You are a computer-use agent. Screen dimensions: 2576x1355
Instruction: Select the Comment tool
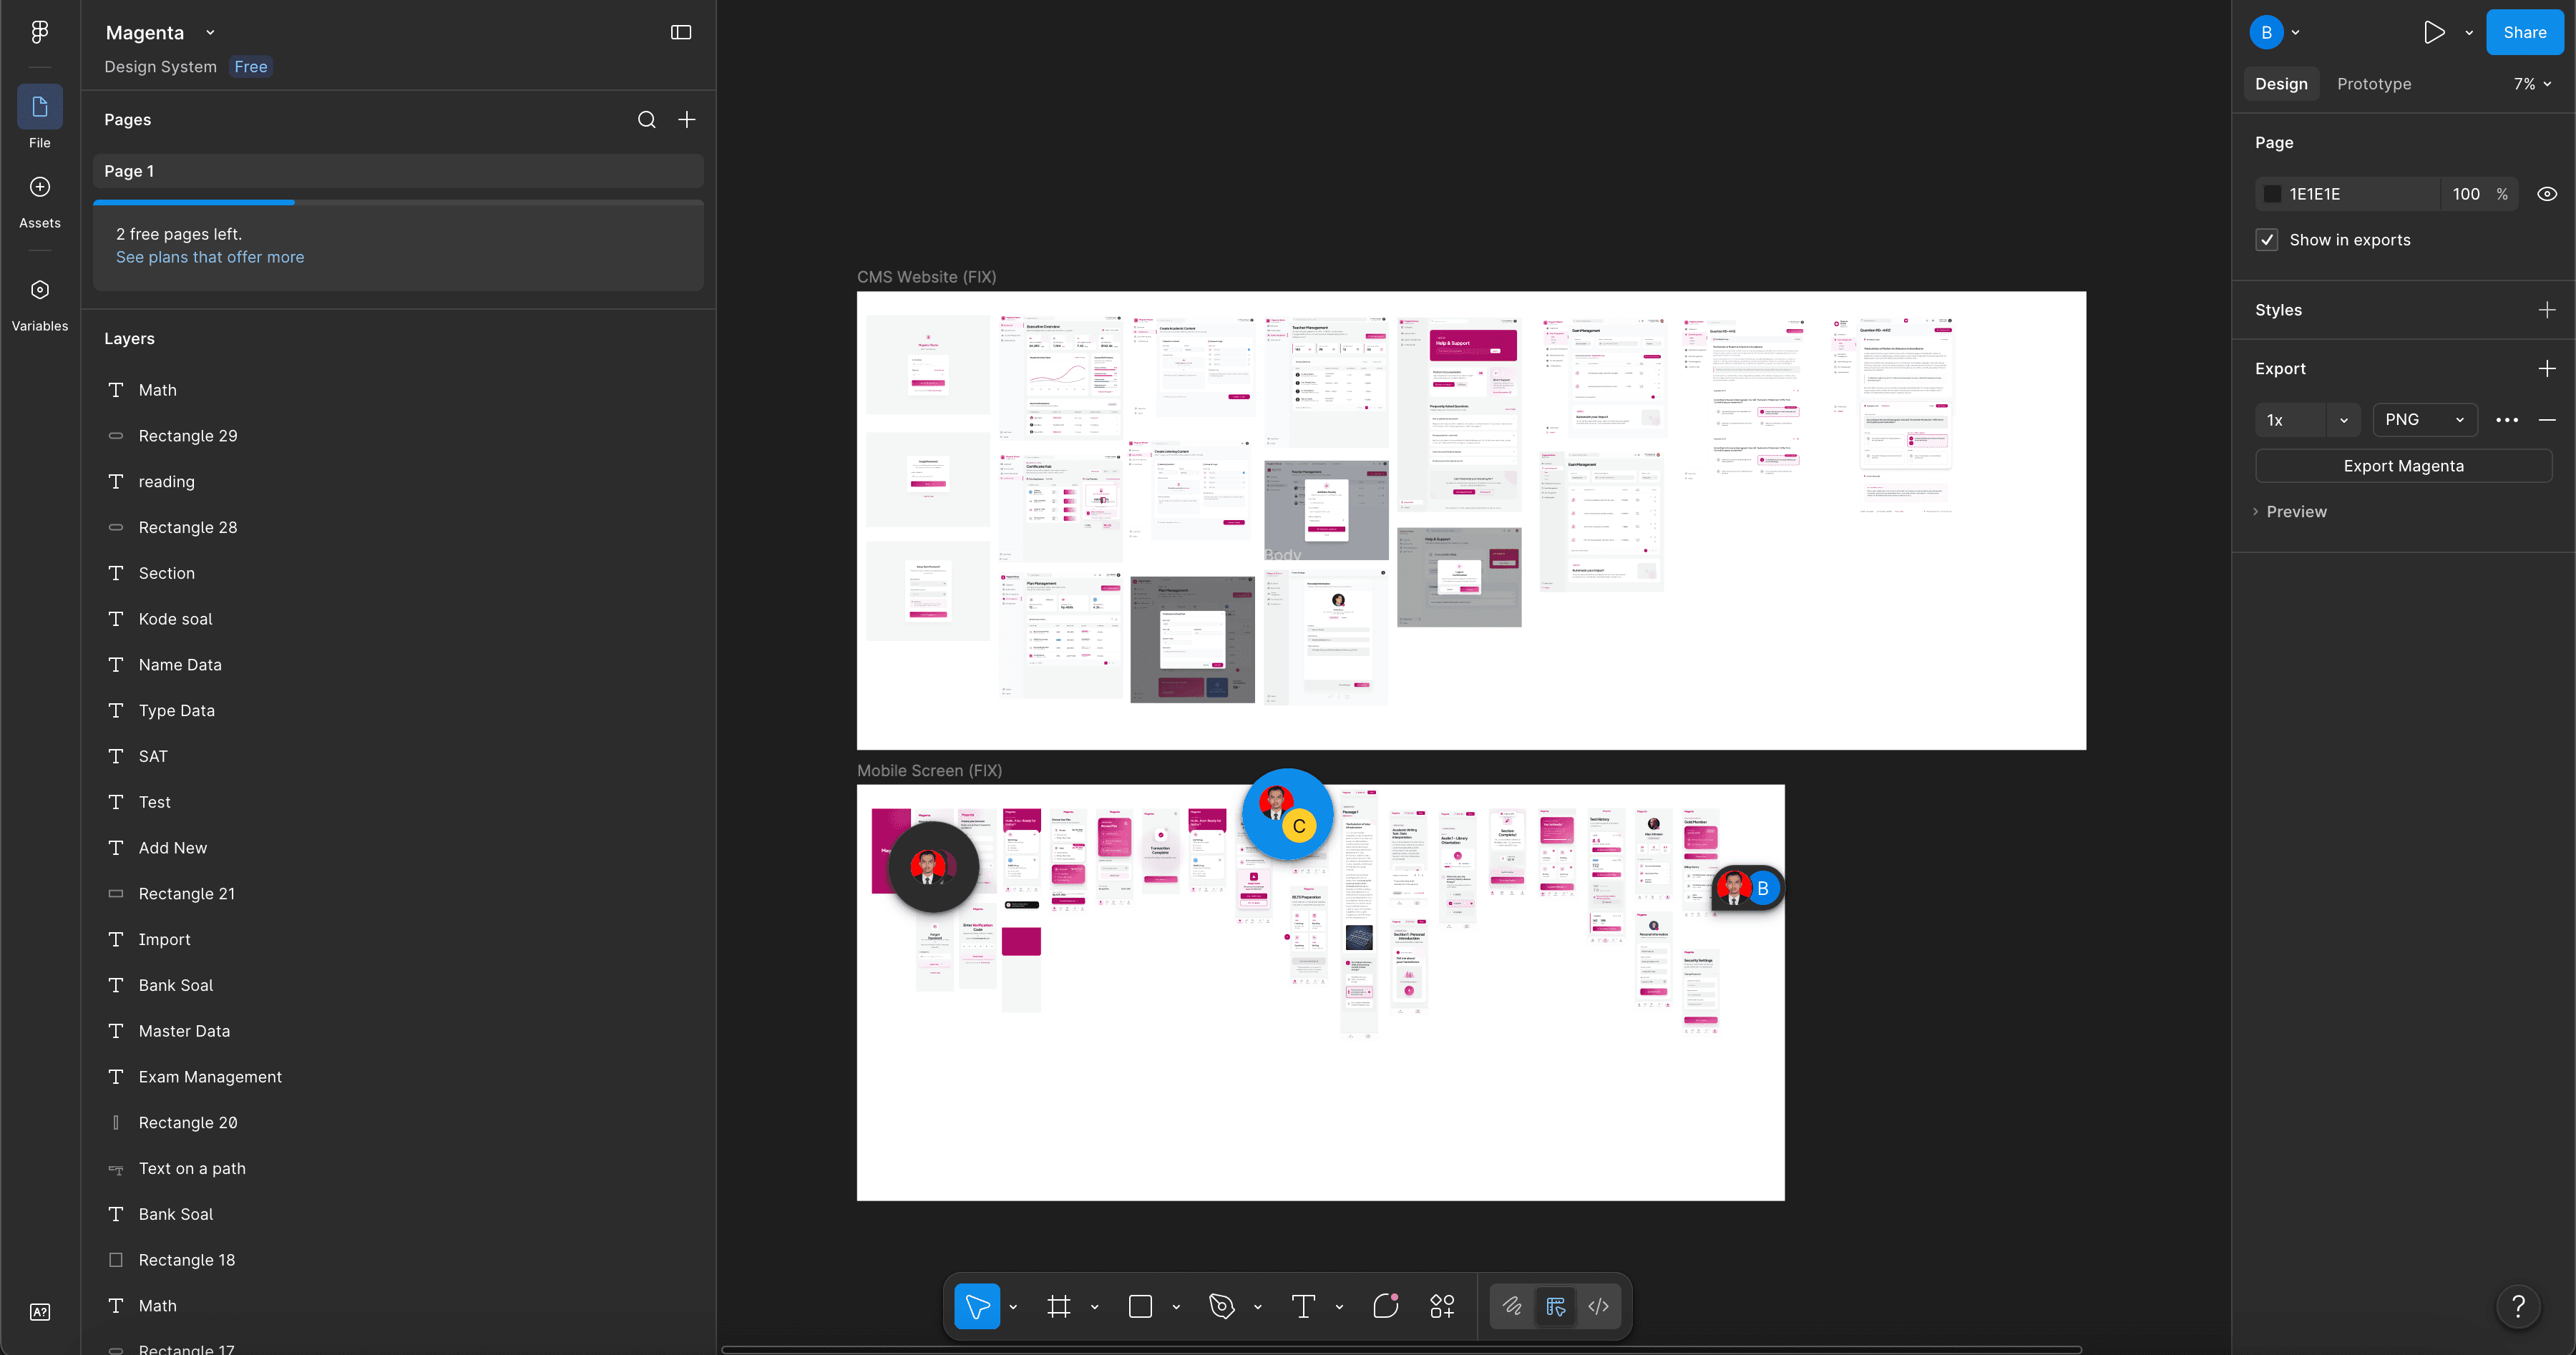click(x=1385, y=1306)
